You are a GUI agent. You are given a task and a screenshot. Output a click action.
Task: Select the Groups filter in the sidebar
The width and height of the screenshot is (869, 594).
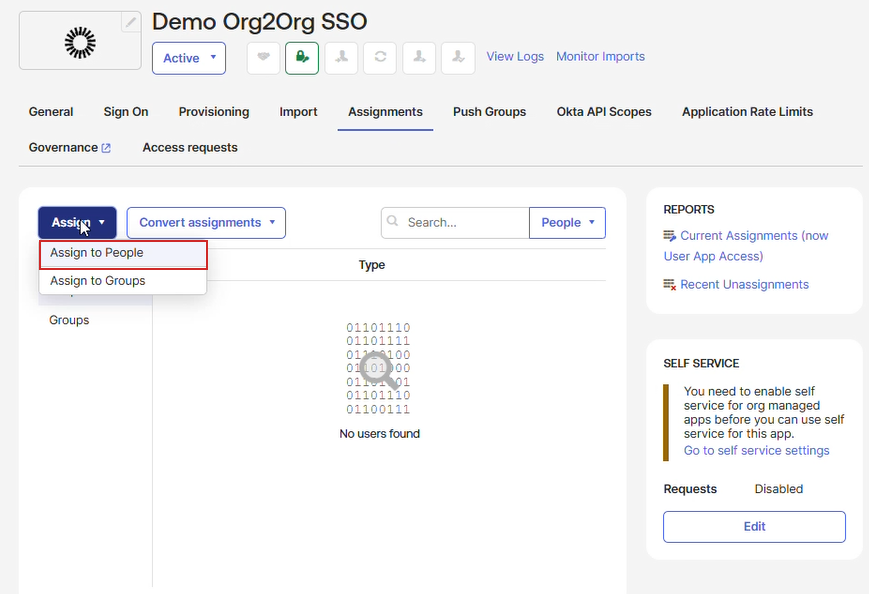click(x=69, y=320)
